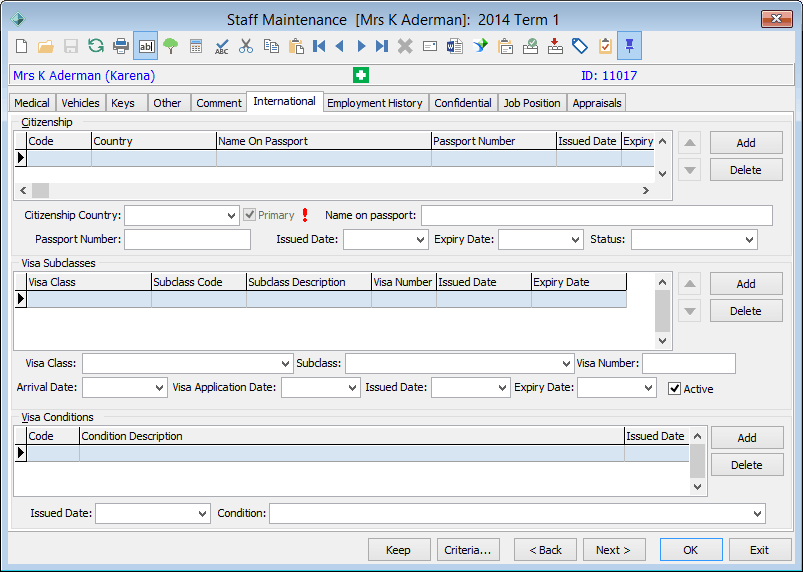
Task: Click the Name on passport field
Action: [x=597, y=216]
